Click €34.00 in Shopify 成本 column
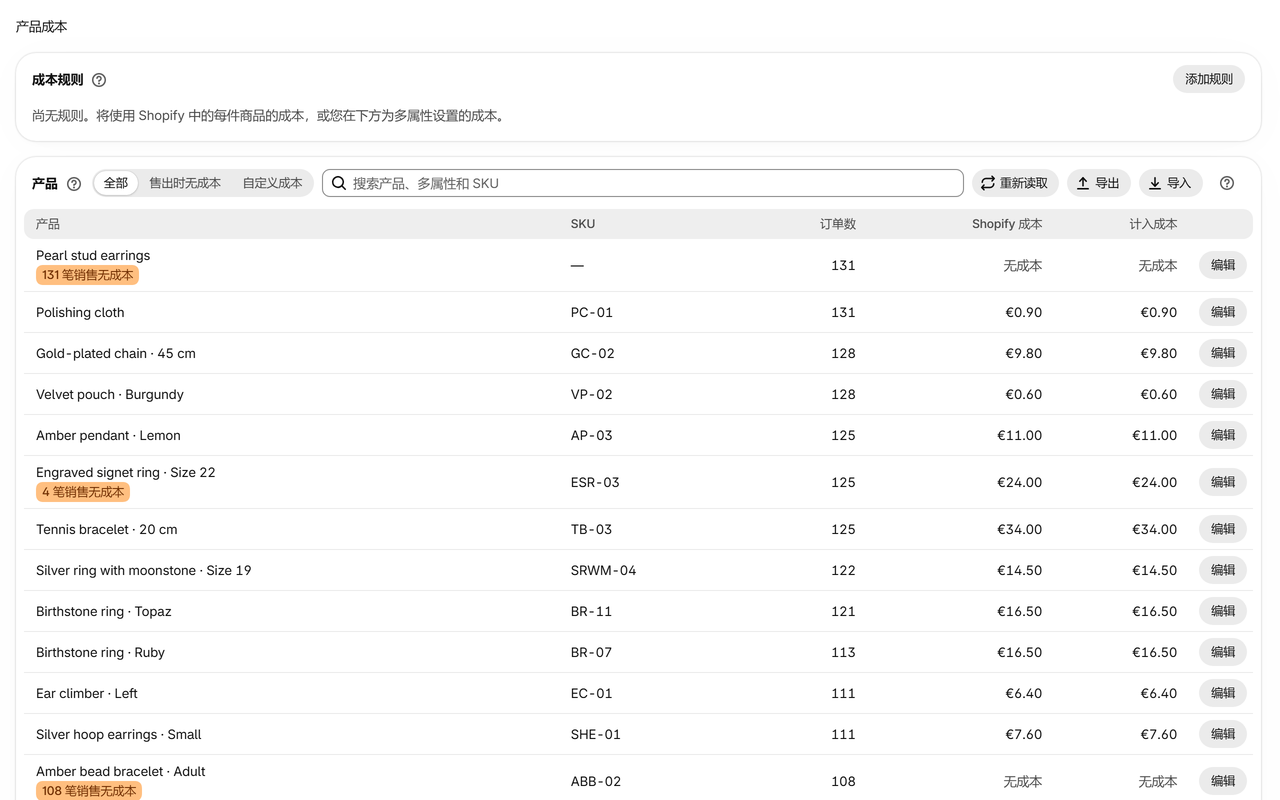 click(x=1019, y=529)
